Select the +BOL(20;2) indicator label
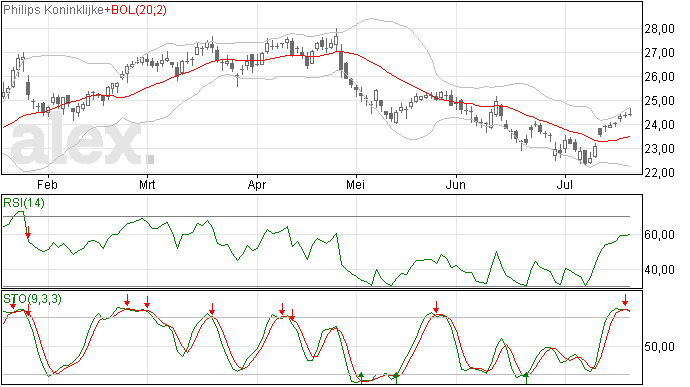Viewport: 690px width, 387px height. point(136,10)
